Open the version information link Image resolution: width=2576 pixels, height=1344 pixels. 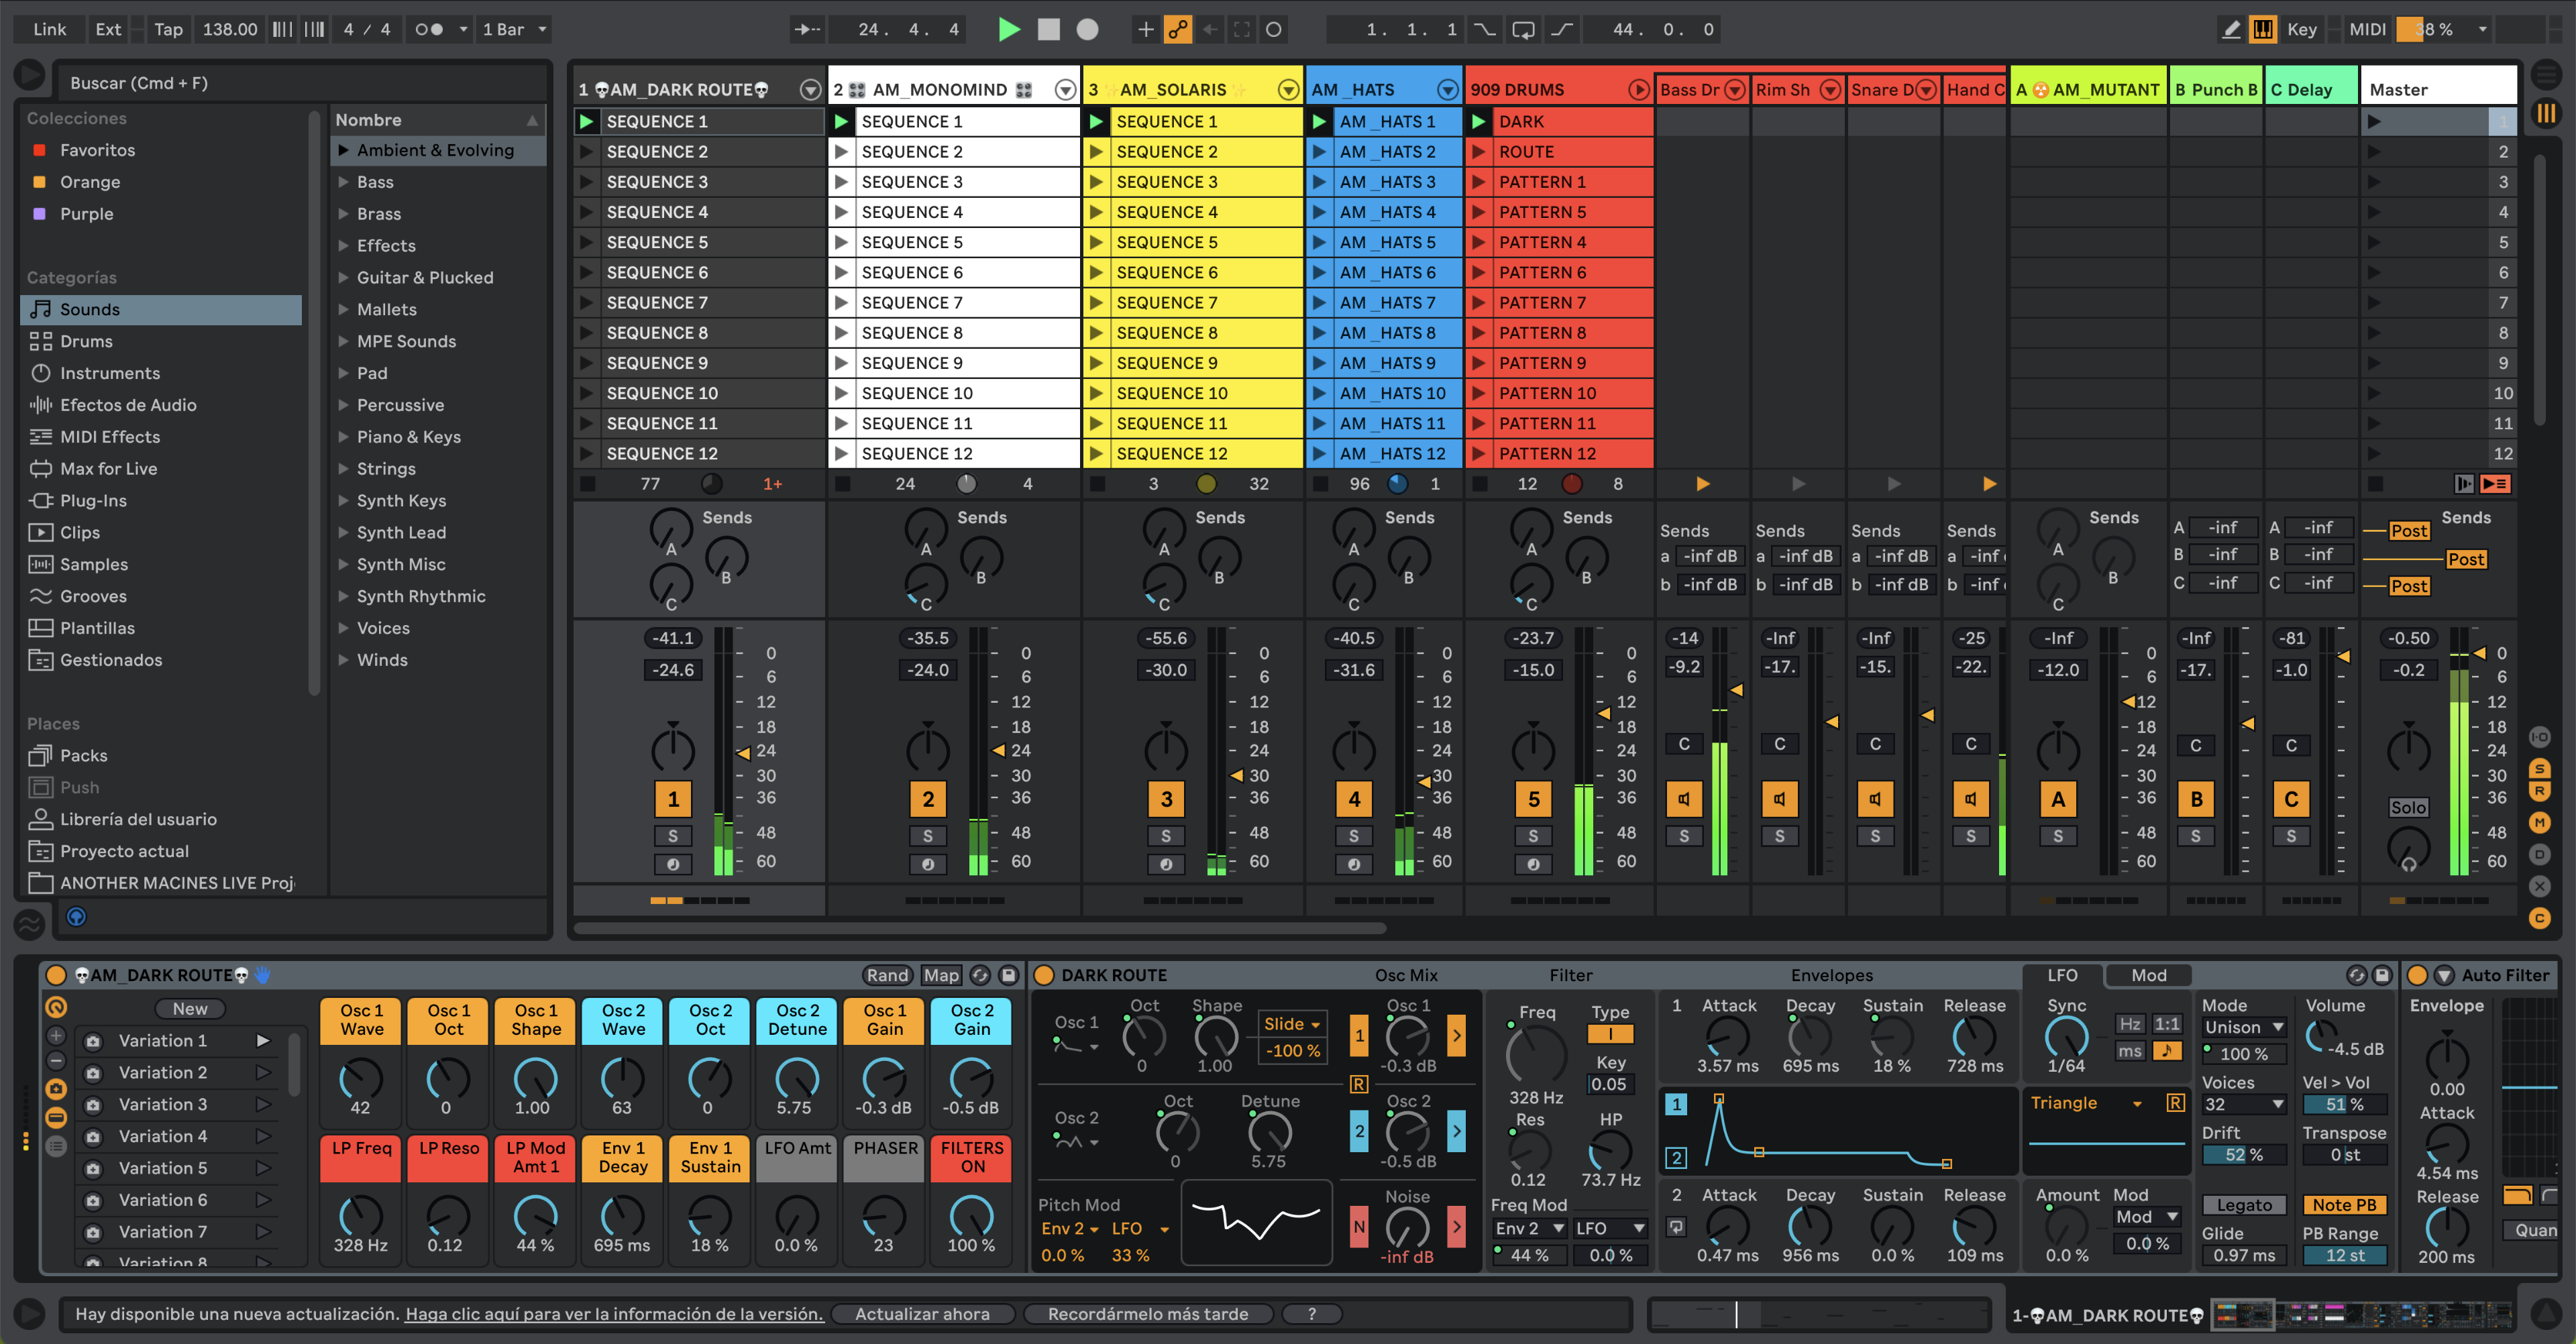614,1314
